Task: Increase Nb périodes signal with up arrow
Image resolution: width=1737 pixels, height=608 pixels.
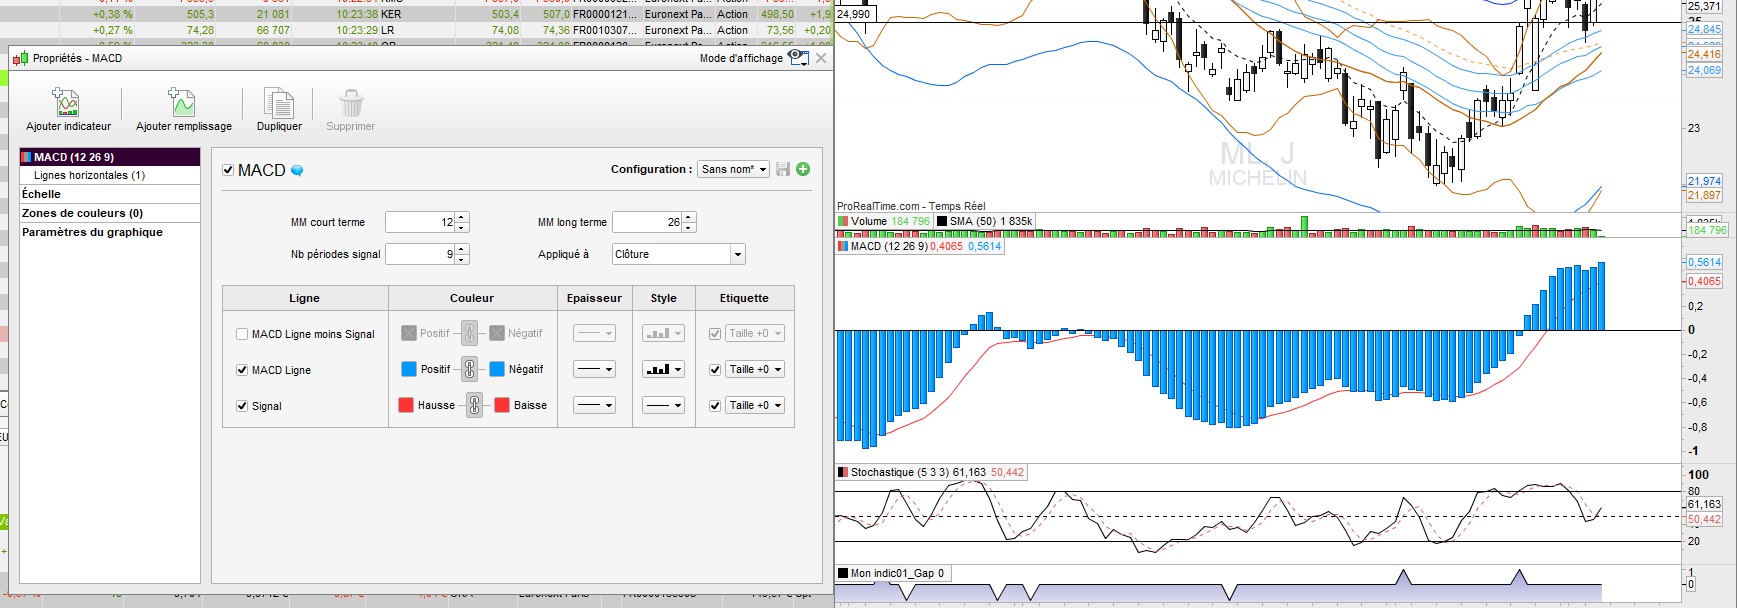Action: (x=462, y=249)
